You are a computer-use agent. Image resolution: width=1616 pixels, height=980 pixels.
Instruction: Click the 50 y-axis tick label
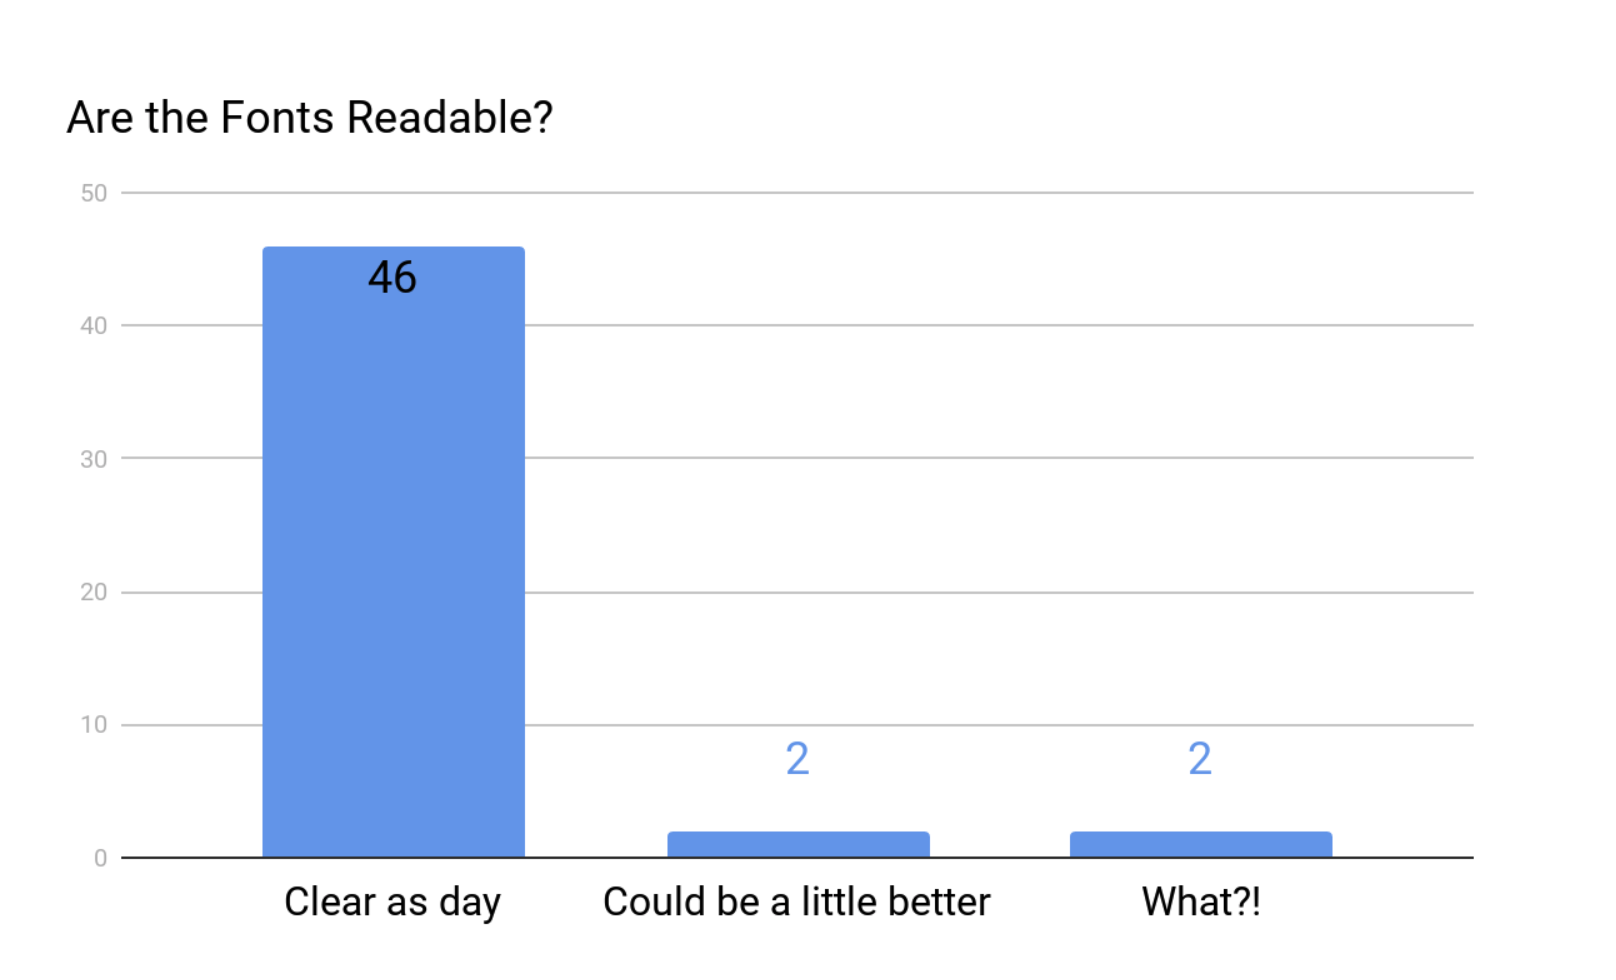pos(94,193)
